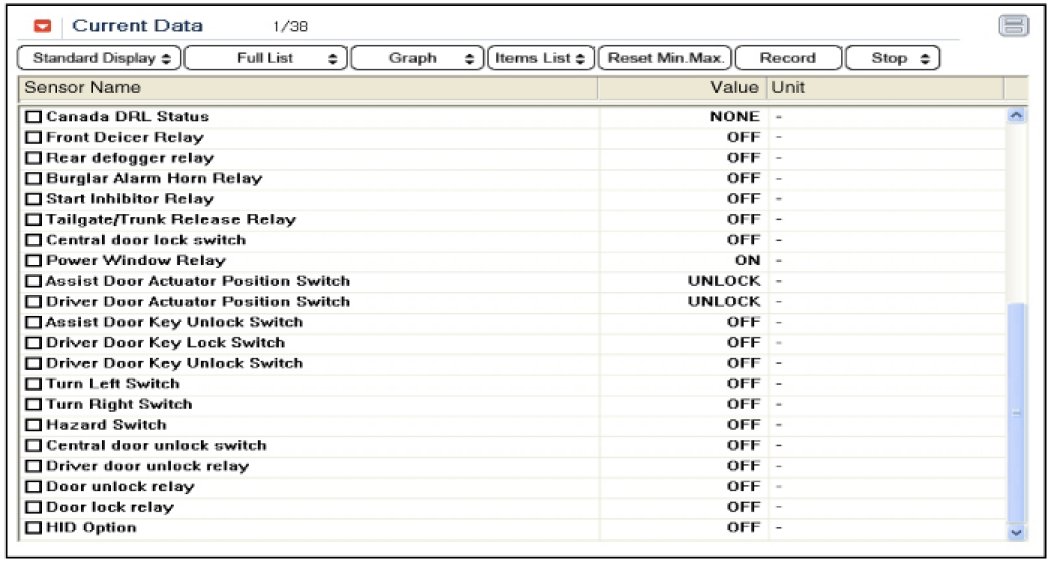Click the scrollbar up arrow

coord(1017,116)
